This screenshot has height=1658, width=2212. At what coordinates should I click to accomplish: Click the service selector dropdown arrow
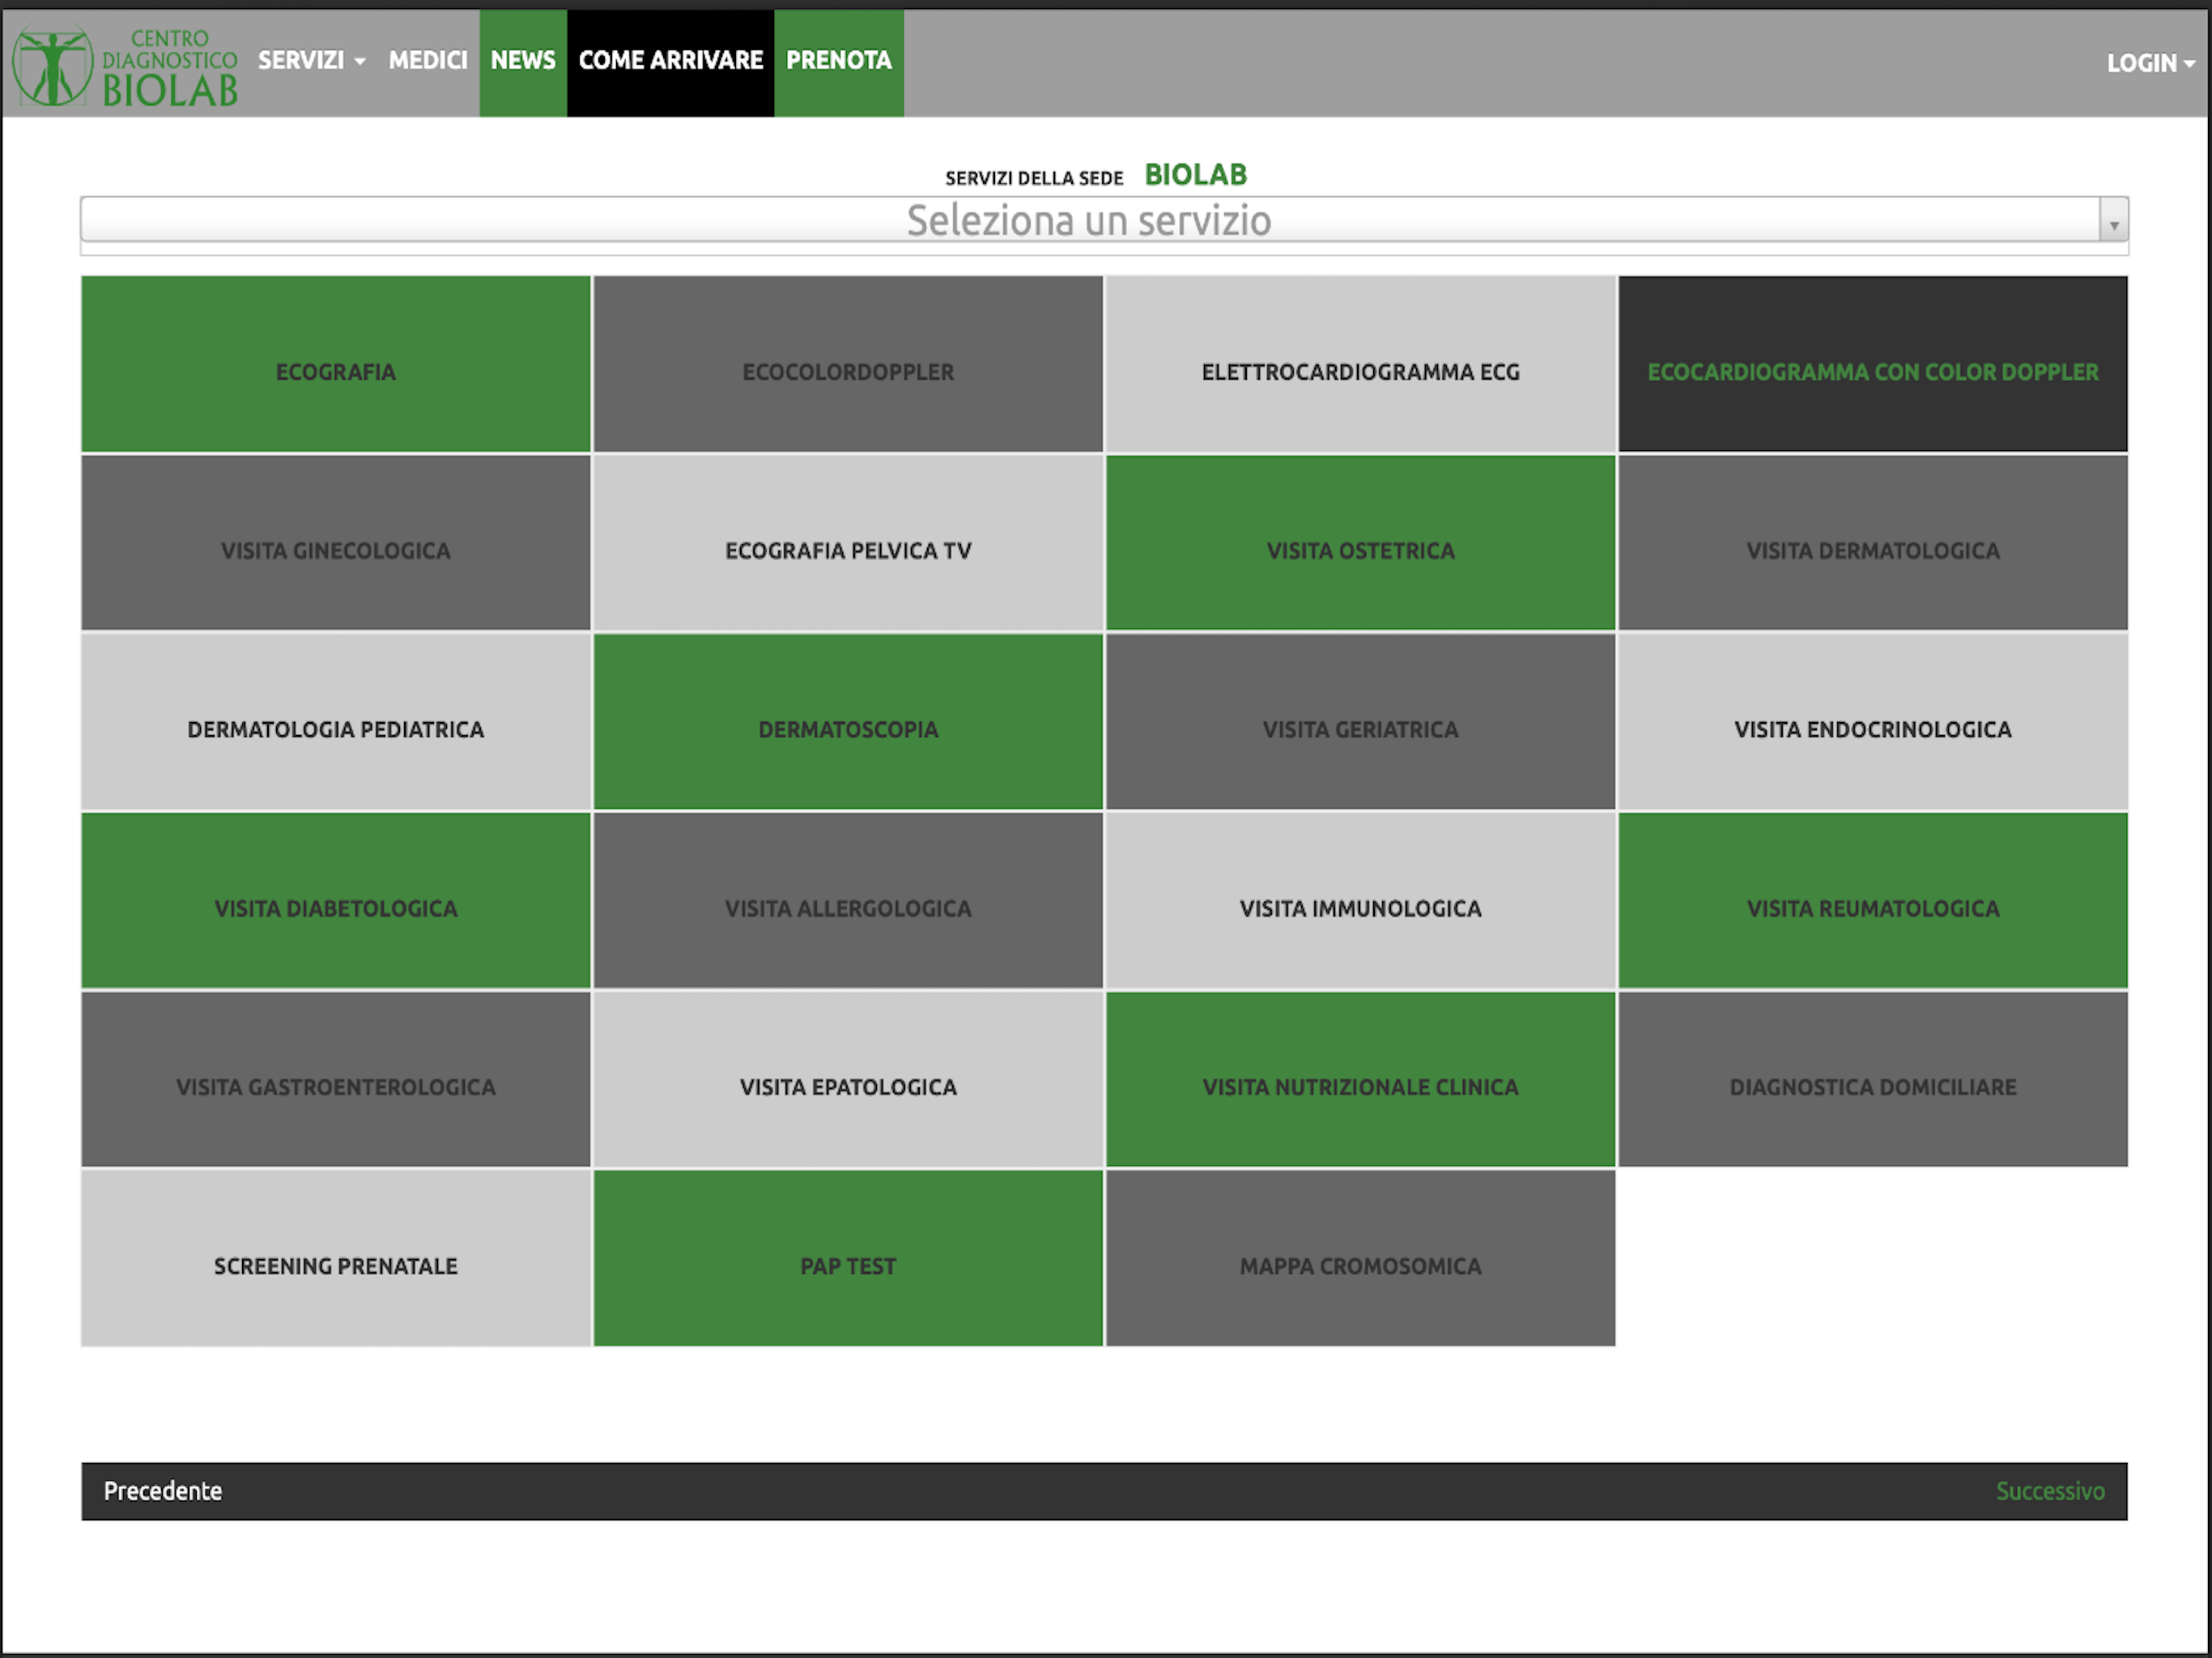tap(2113, 222)
